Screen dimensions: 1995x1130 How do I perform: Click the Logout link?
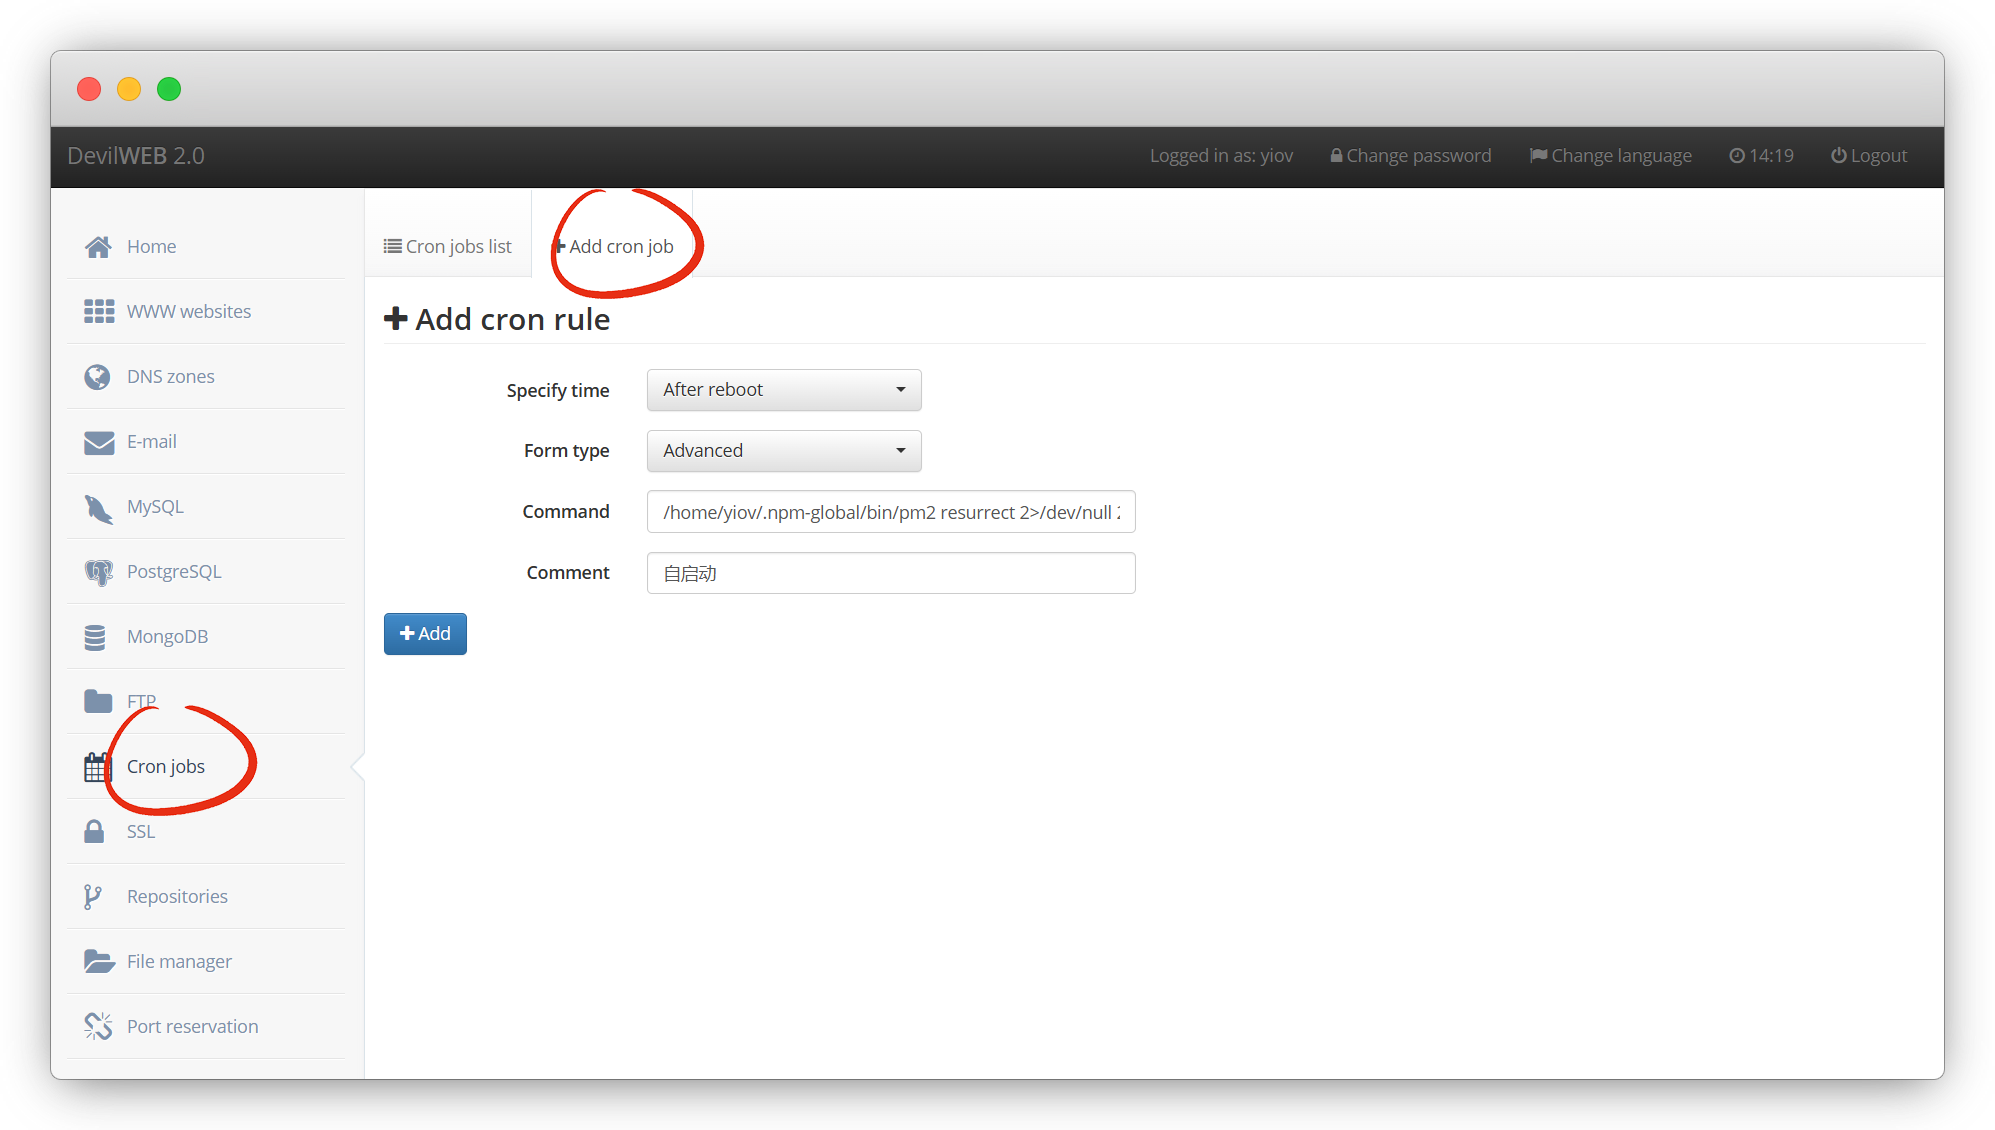point(1869,156)
